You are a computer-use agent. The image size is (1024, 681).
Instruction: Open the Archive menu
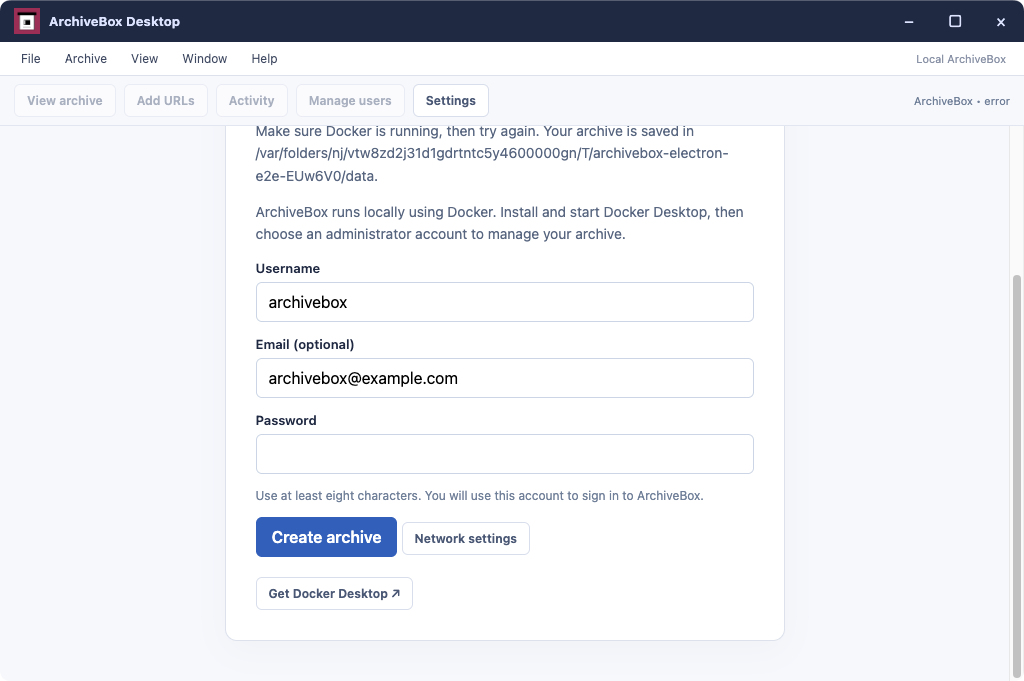[x=86, y=59]
